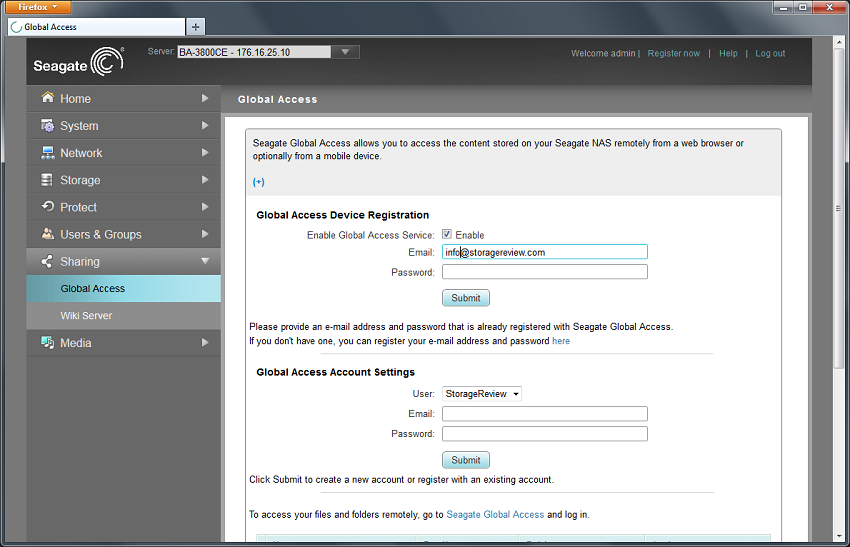Open the Help link
The image size is (850, 547).
tap(728, 53)
